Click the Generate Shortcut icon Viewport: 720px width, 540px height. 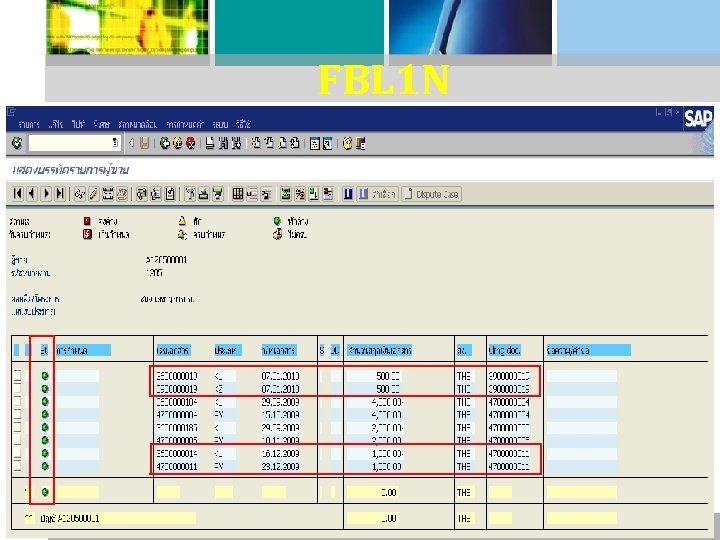click(x=327, y=143)
